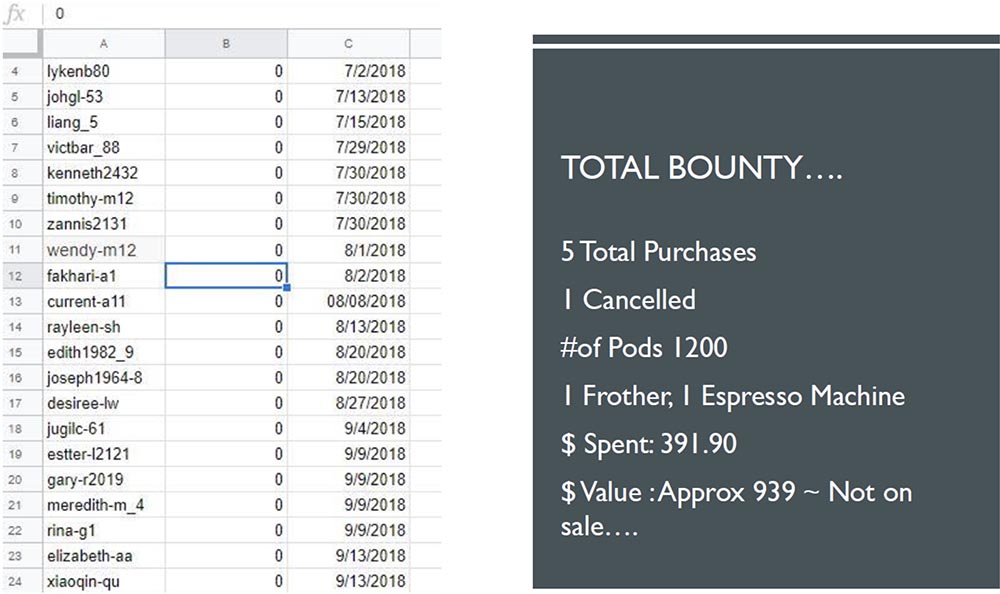Select the fakhari-a1 cell
Screen dimensions: 1000x594
103,275
